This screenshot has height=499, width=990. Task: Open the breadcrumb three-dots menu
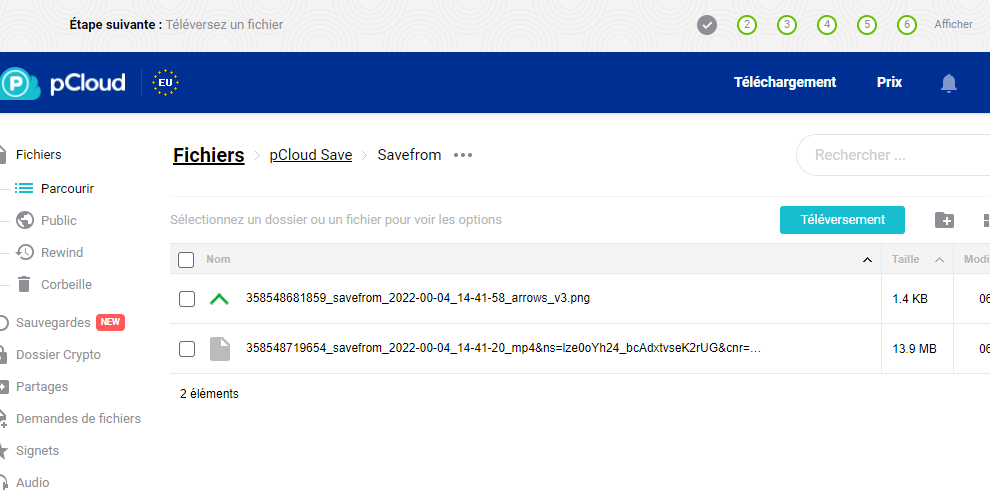(x=463, y=155)
